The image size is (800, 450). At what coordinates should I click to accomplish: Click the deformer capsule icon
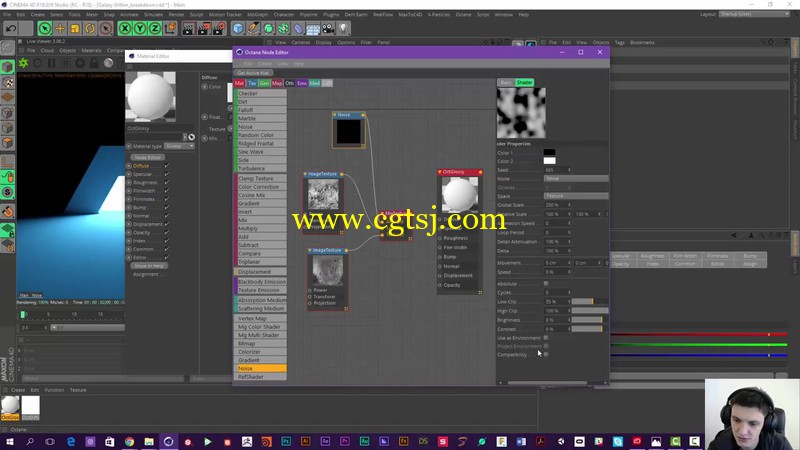click(x=298, y=29)
